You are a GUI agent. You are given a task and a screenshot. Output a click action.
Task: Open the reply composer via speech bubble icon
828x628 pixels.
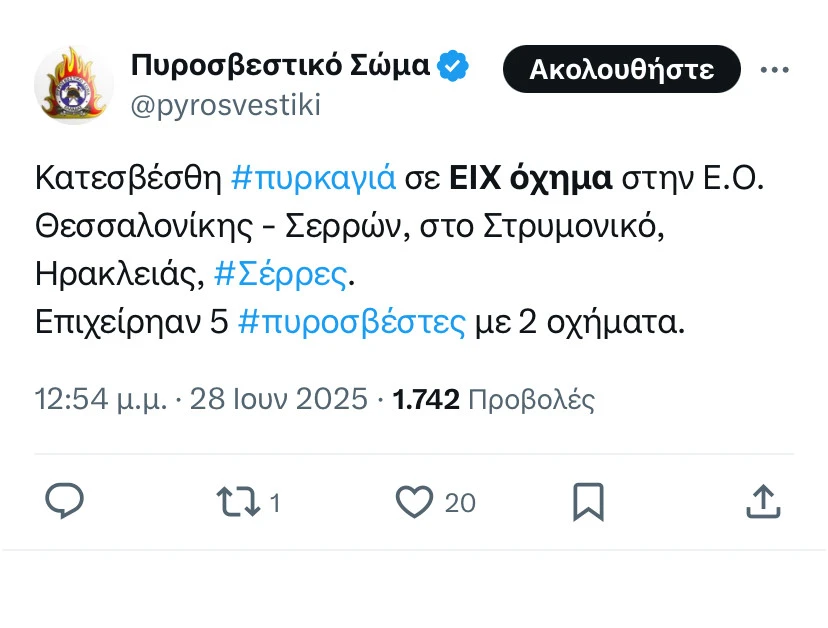pyautogui.click(x=64, y=501)
